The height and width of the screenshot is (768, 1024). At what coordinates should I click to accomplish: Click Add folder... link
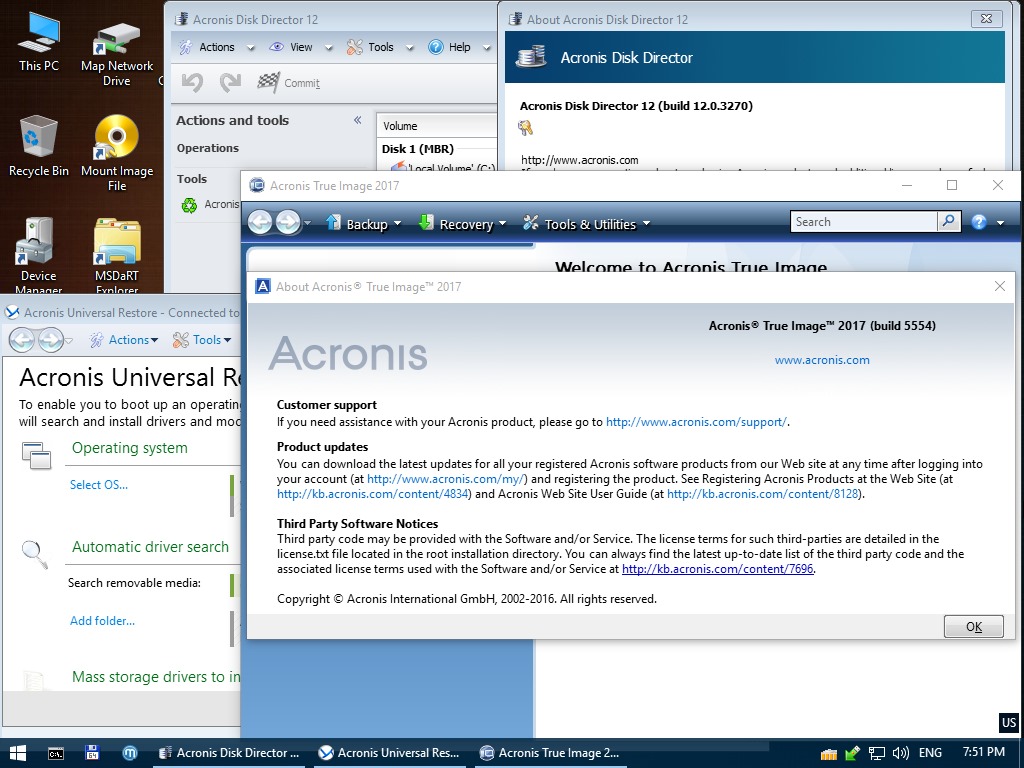(x=103, y=620)
